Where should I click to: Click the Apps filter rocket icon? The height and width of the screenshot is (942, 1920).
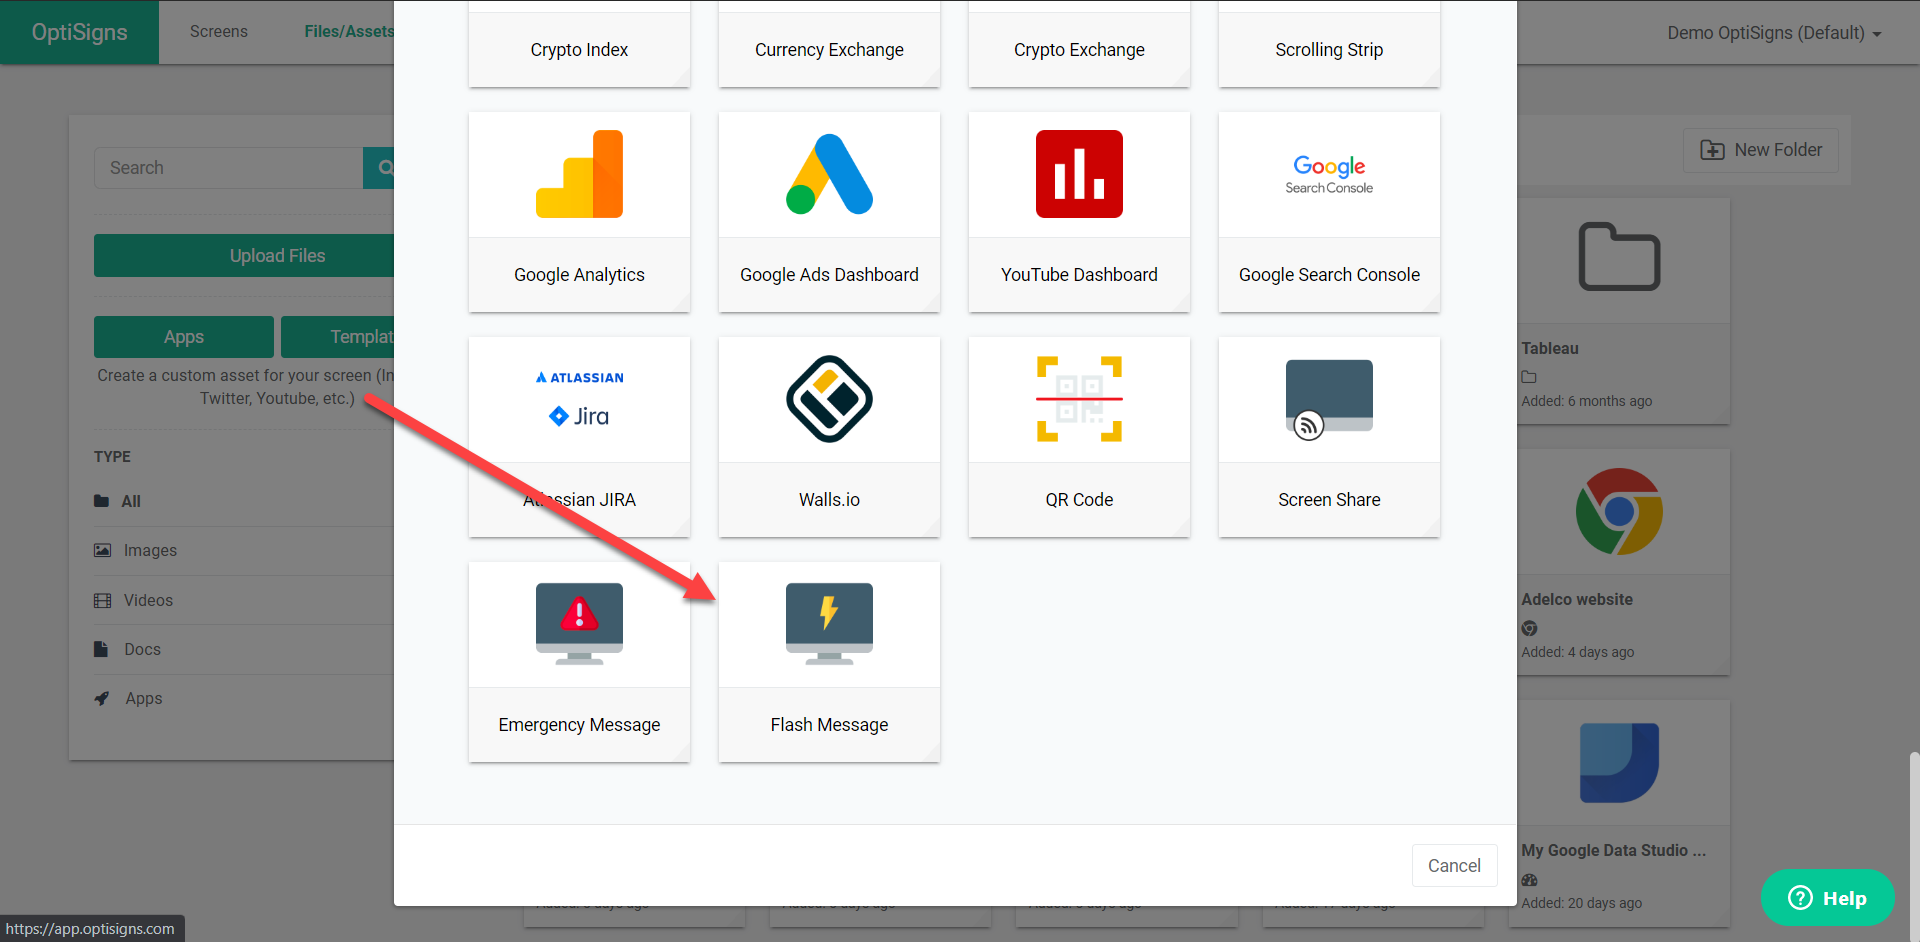101,698
